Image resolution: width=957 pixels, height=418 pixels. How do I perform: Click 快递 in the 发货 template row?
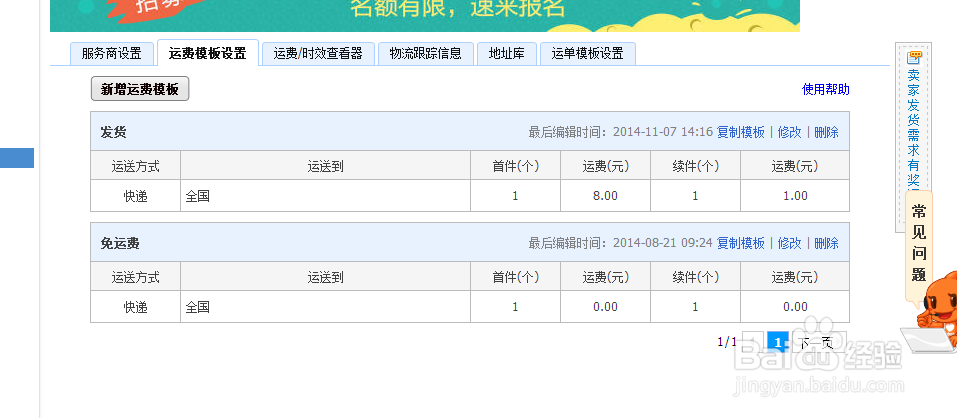pos(135,196)
